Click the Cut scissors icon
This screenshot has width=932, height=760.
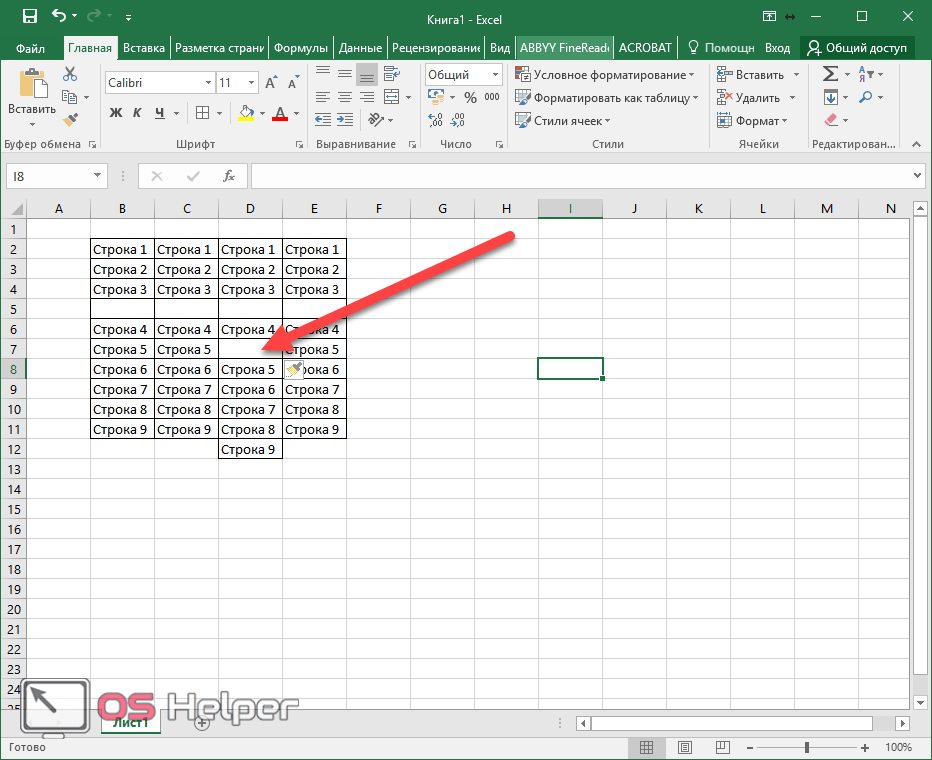(x=70, y=75)
